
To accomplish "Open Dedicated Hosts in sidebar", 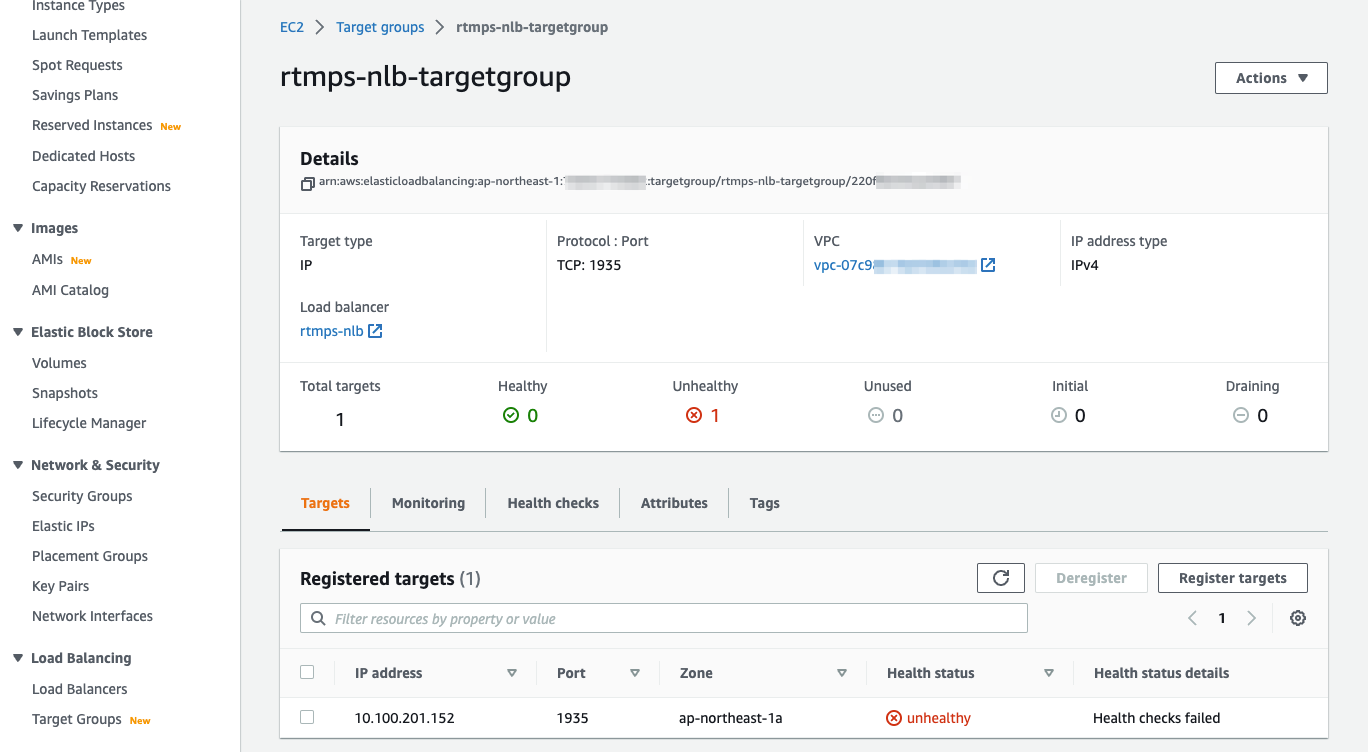I will pos(83,156).
